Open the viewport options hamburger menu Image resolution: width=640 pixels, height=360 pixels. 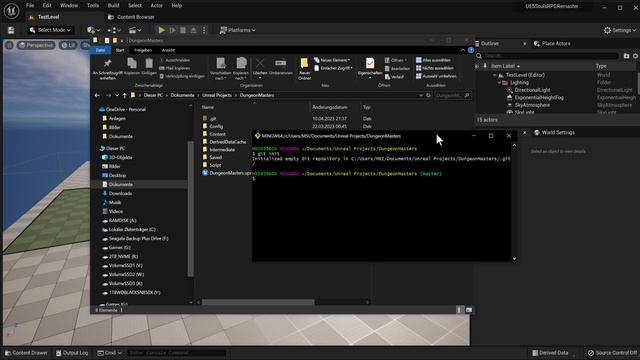(9, 45)
